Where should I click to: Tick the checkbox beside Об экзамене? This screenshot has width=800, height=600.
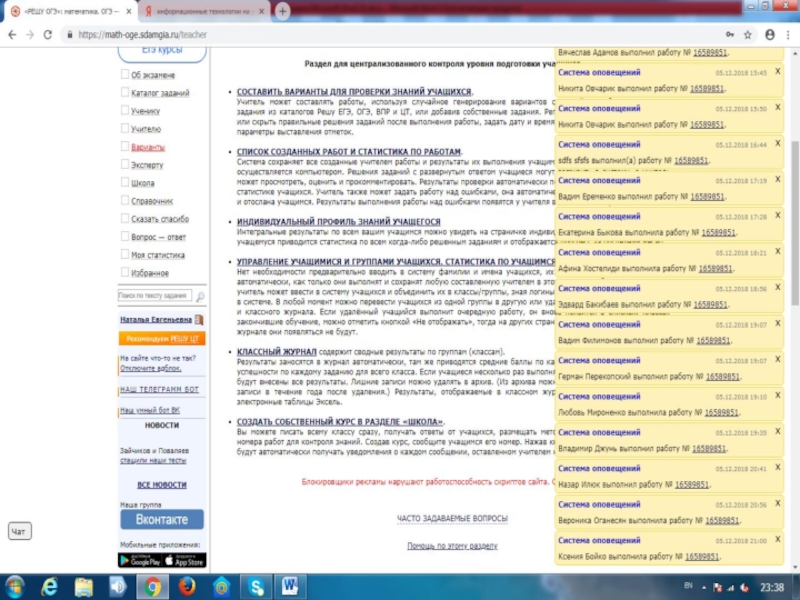pos(124,74)
